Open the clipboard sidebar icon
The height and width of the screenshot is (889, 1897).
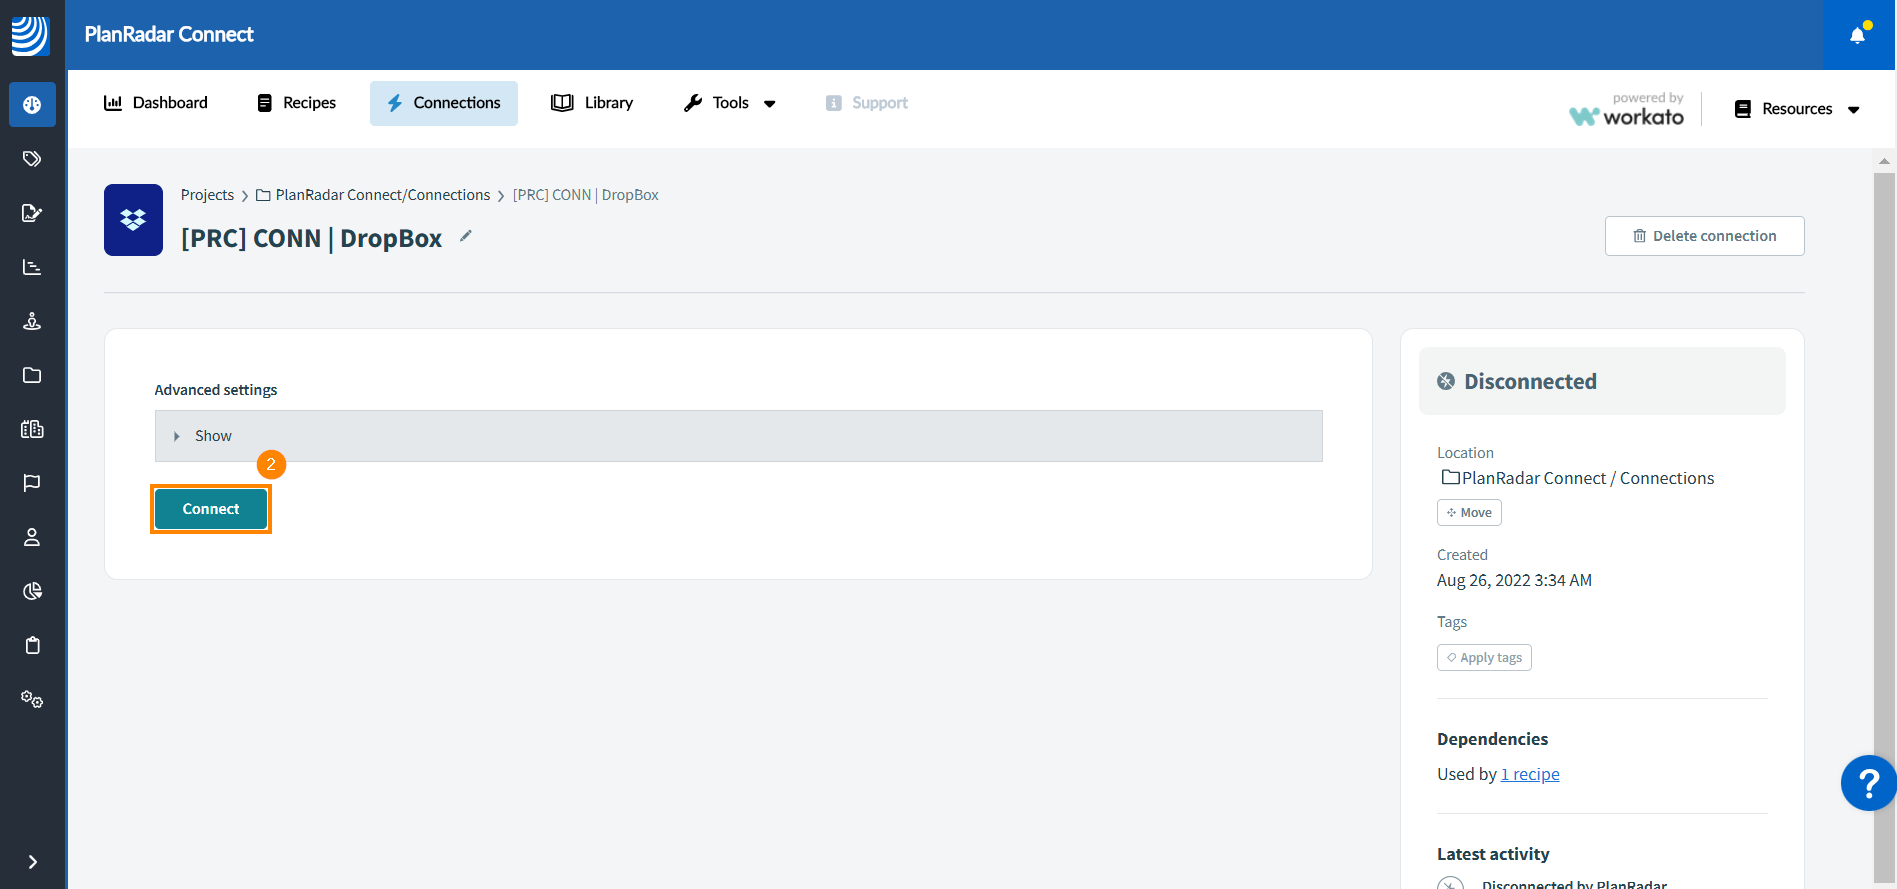point(32,645)
